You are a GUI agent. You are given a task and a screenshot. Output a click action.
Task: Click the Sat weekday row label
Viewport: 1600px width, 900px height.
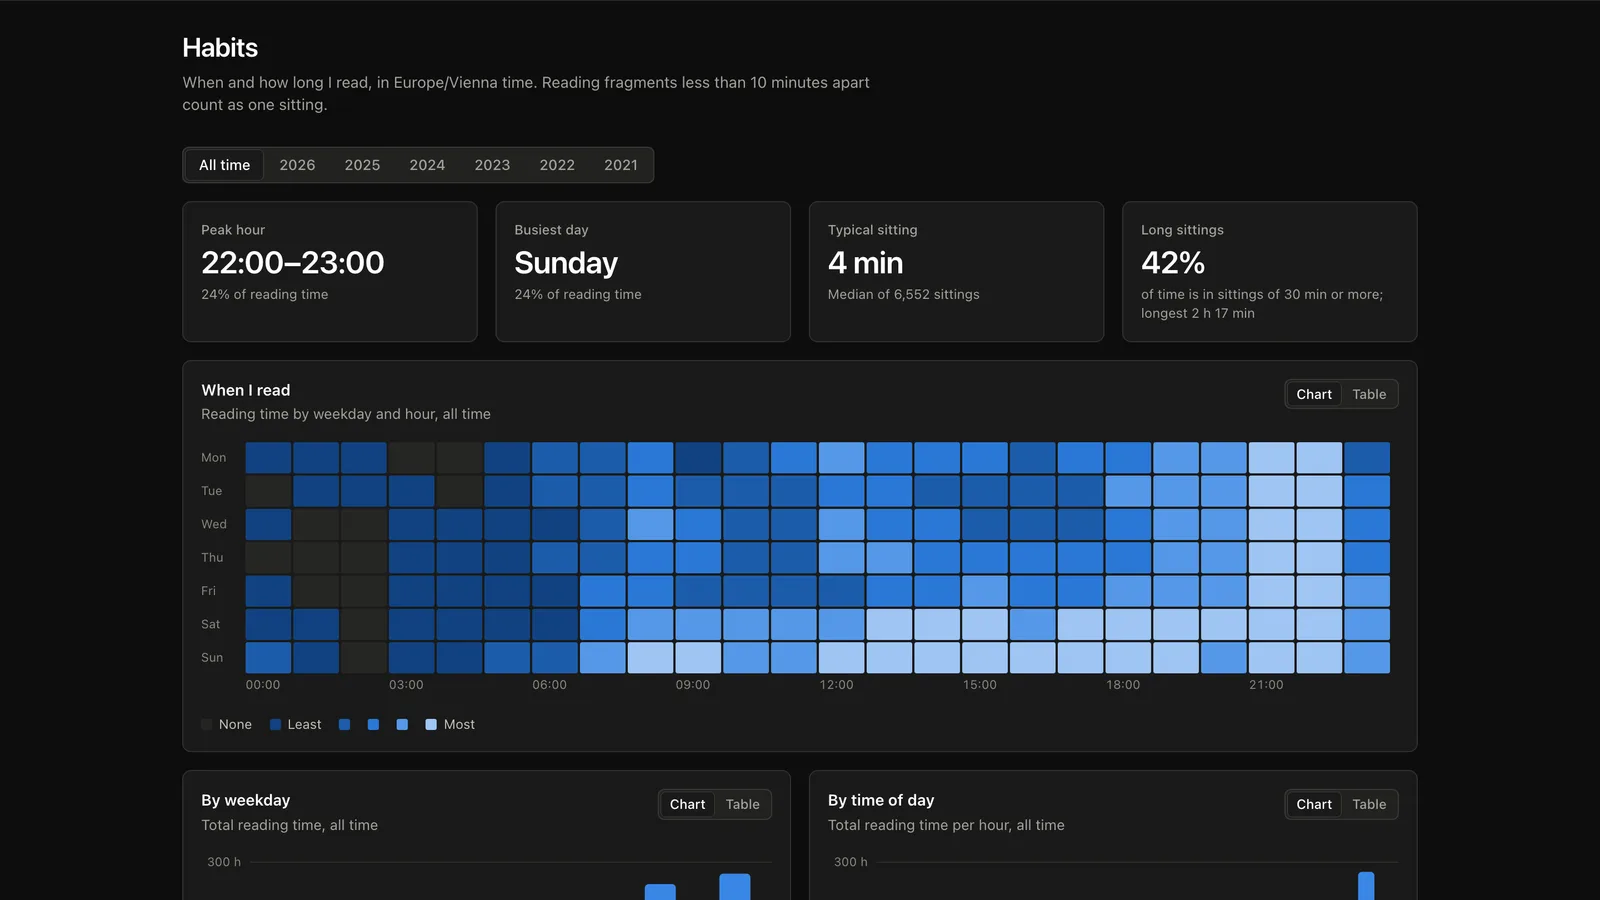pyautogui.click(x=210, y=624)
